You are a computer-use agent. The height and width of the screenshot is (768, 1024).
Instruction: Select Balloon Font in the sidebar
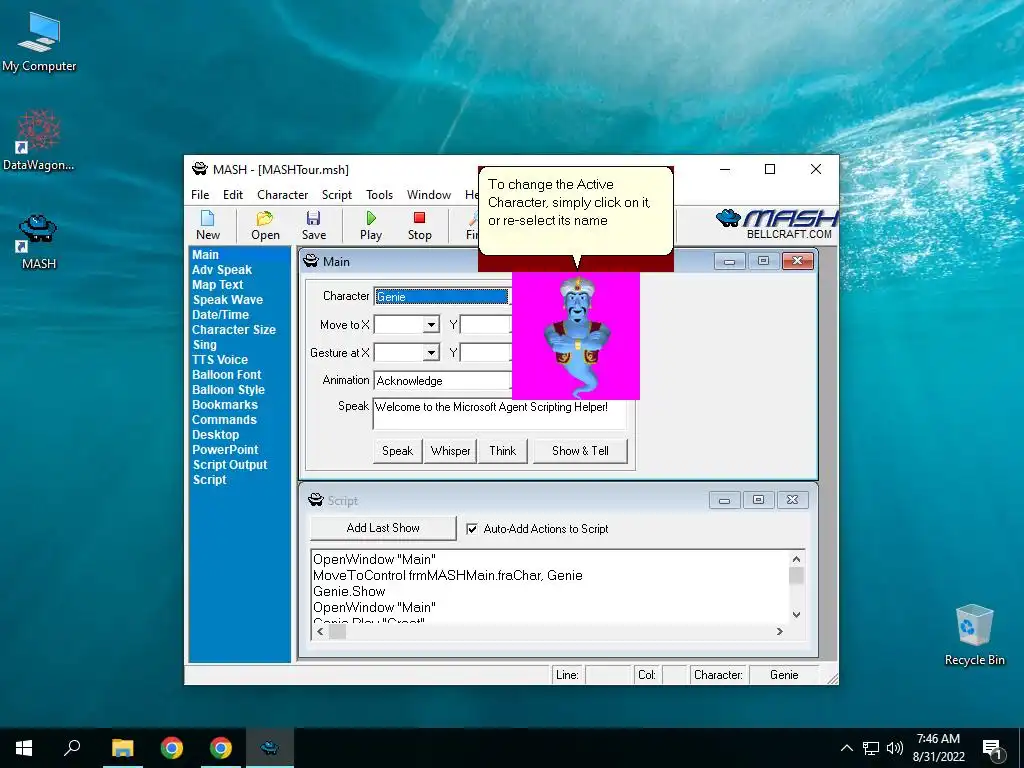point(227,375)
